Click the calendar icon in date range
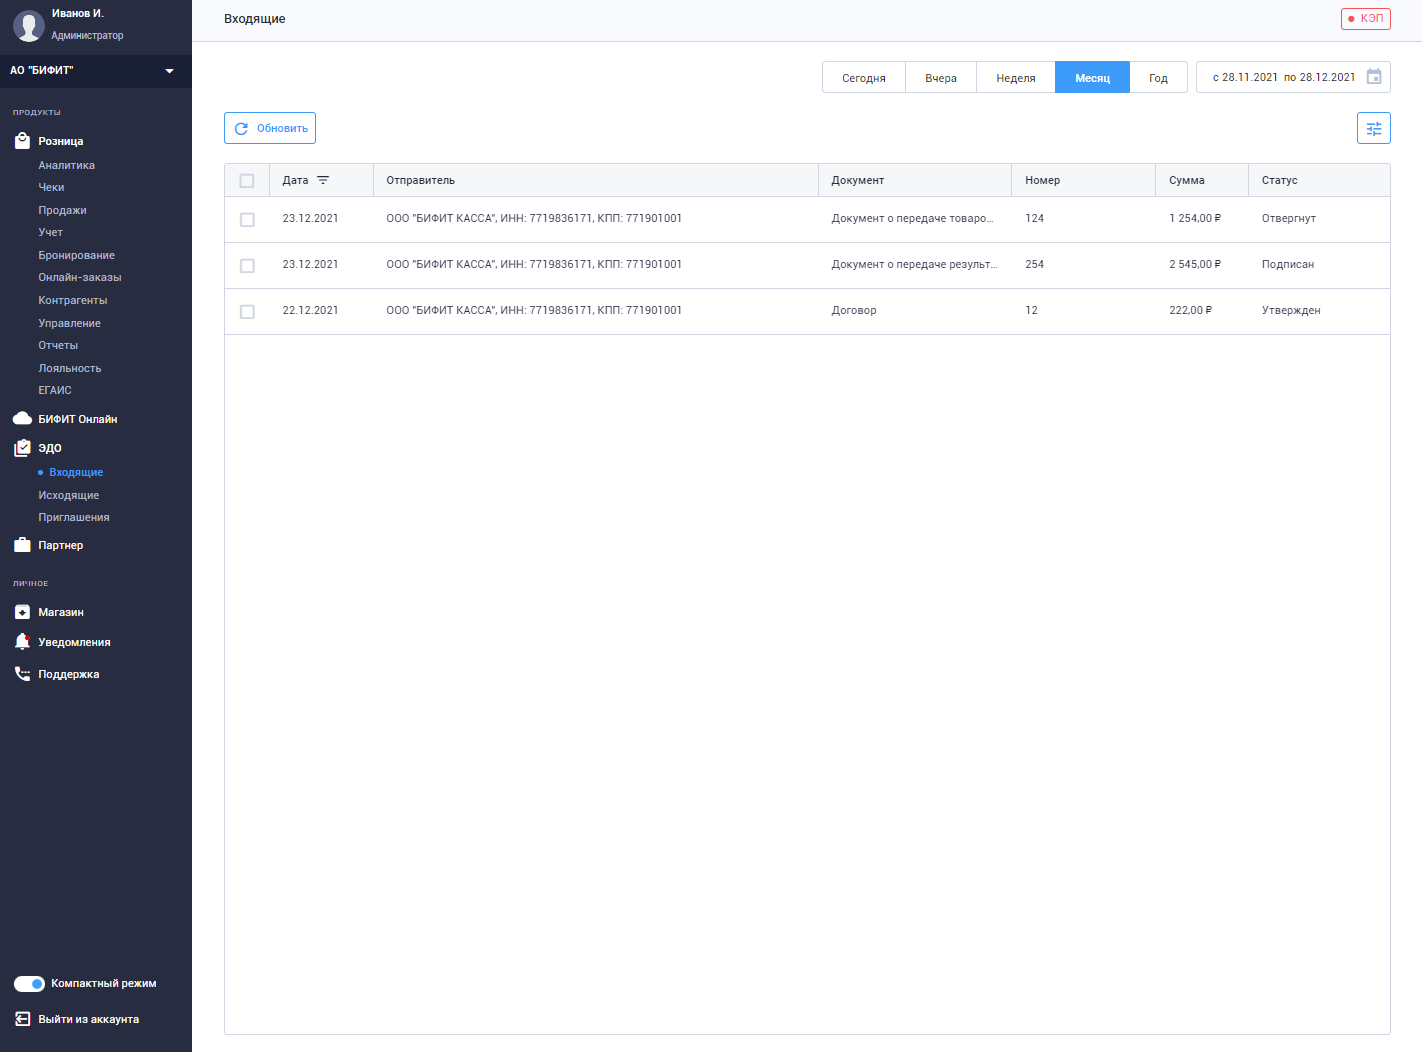This screenshot has height=1052, width=1422. 1374,77
